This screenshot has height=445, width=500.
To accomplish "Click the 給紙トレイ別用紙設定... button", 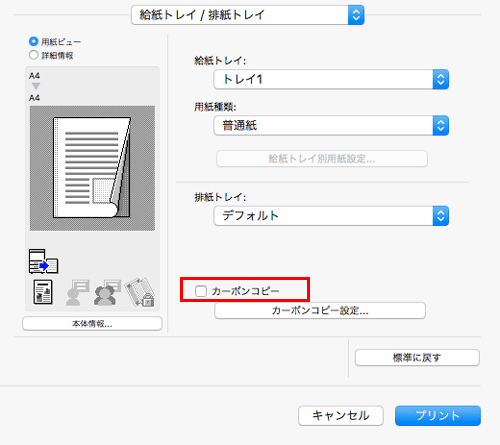I will 322,159.
